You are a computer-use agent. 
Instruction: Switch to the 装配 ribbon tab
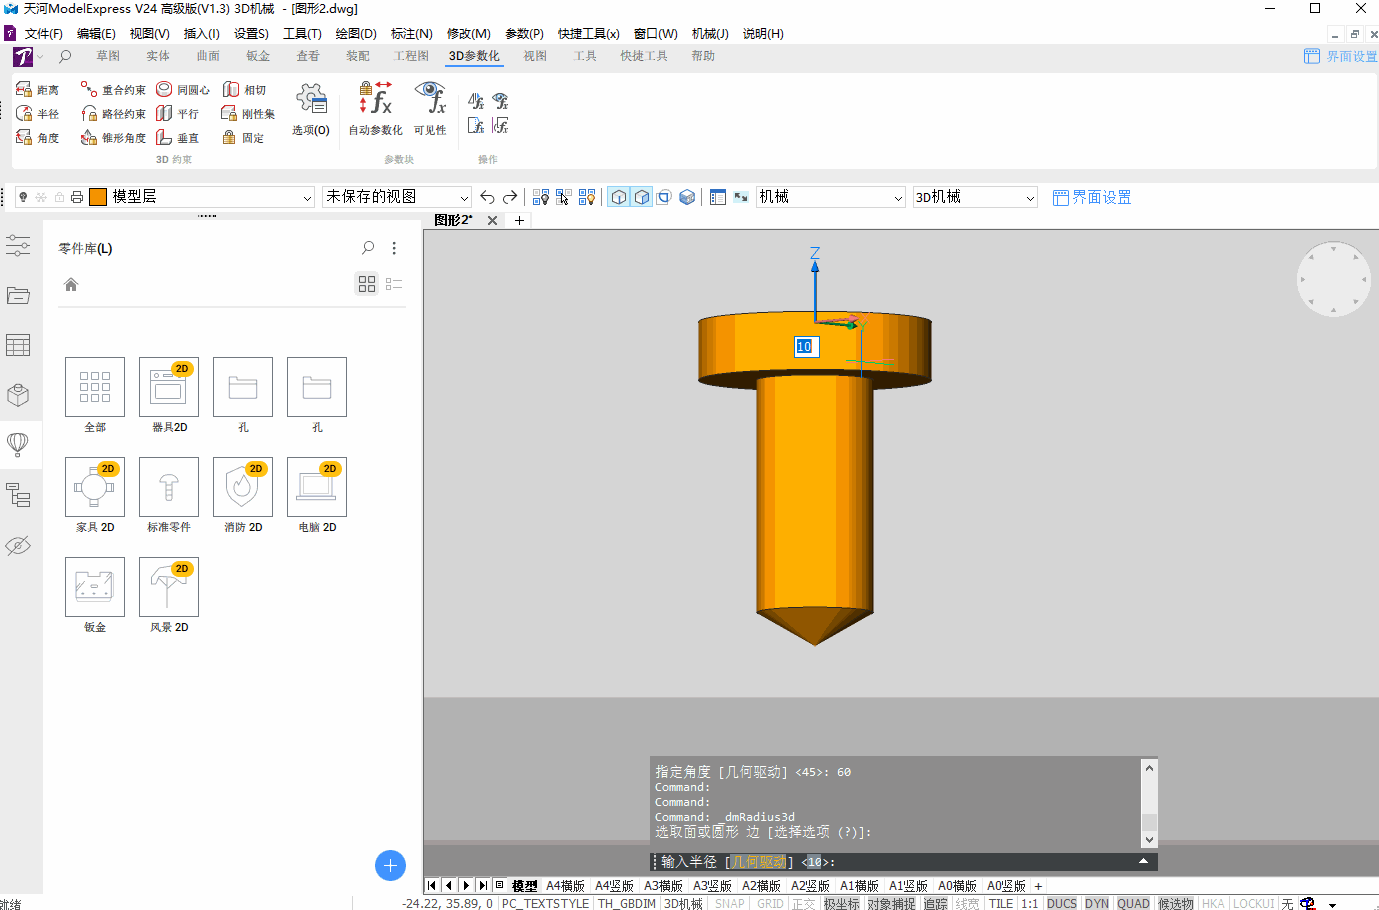coord(358,56)
